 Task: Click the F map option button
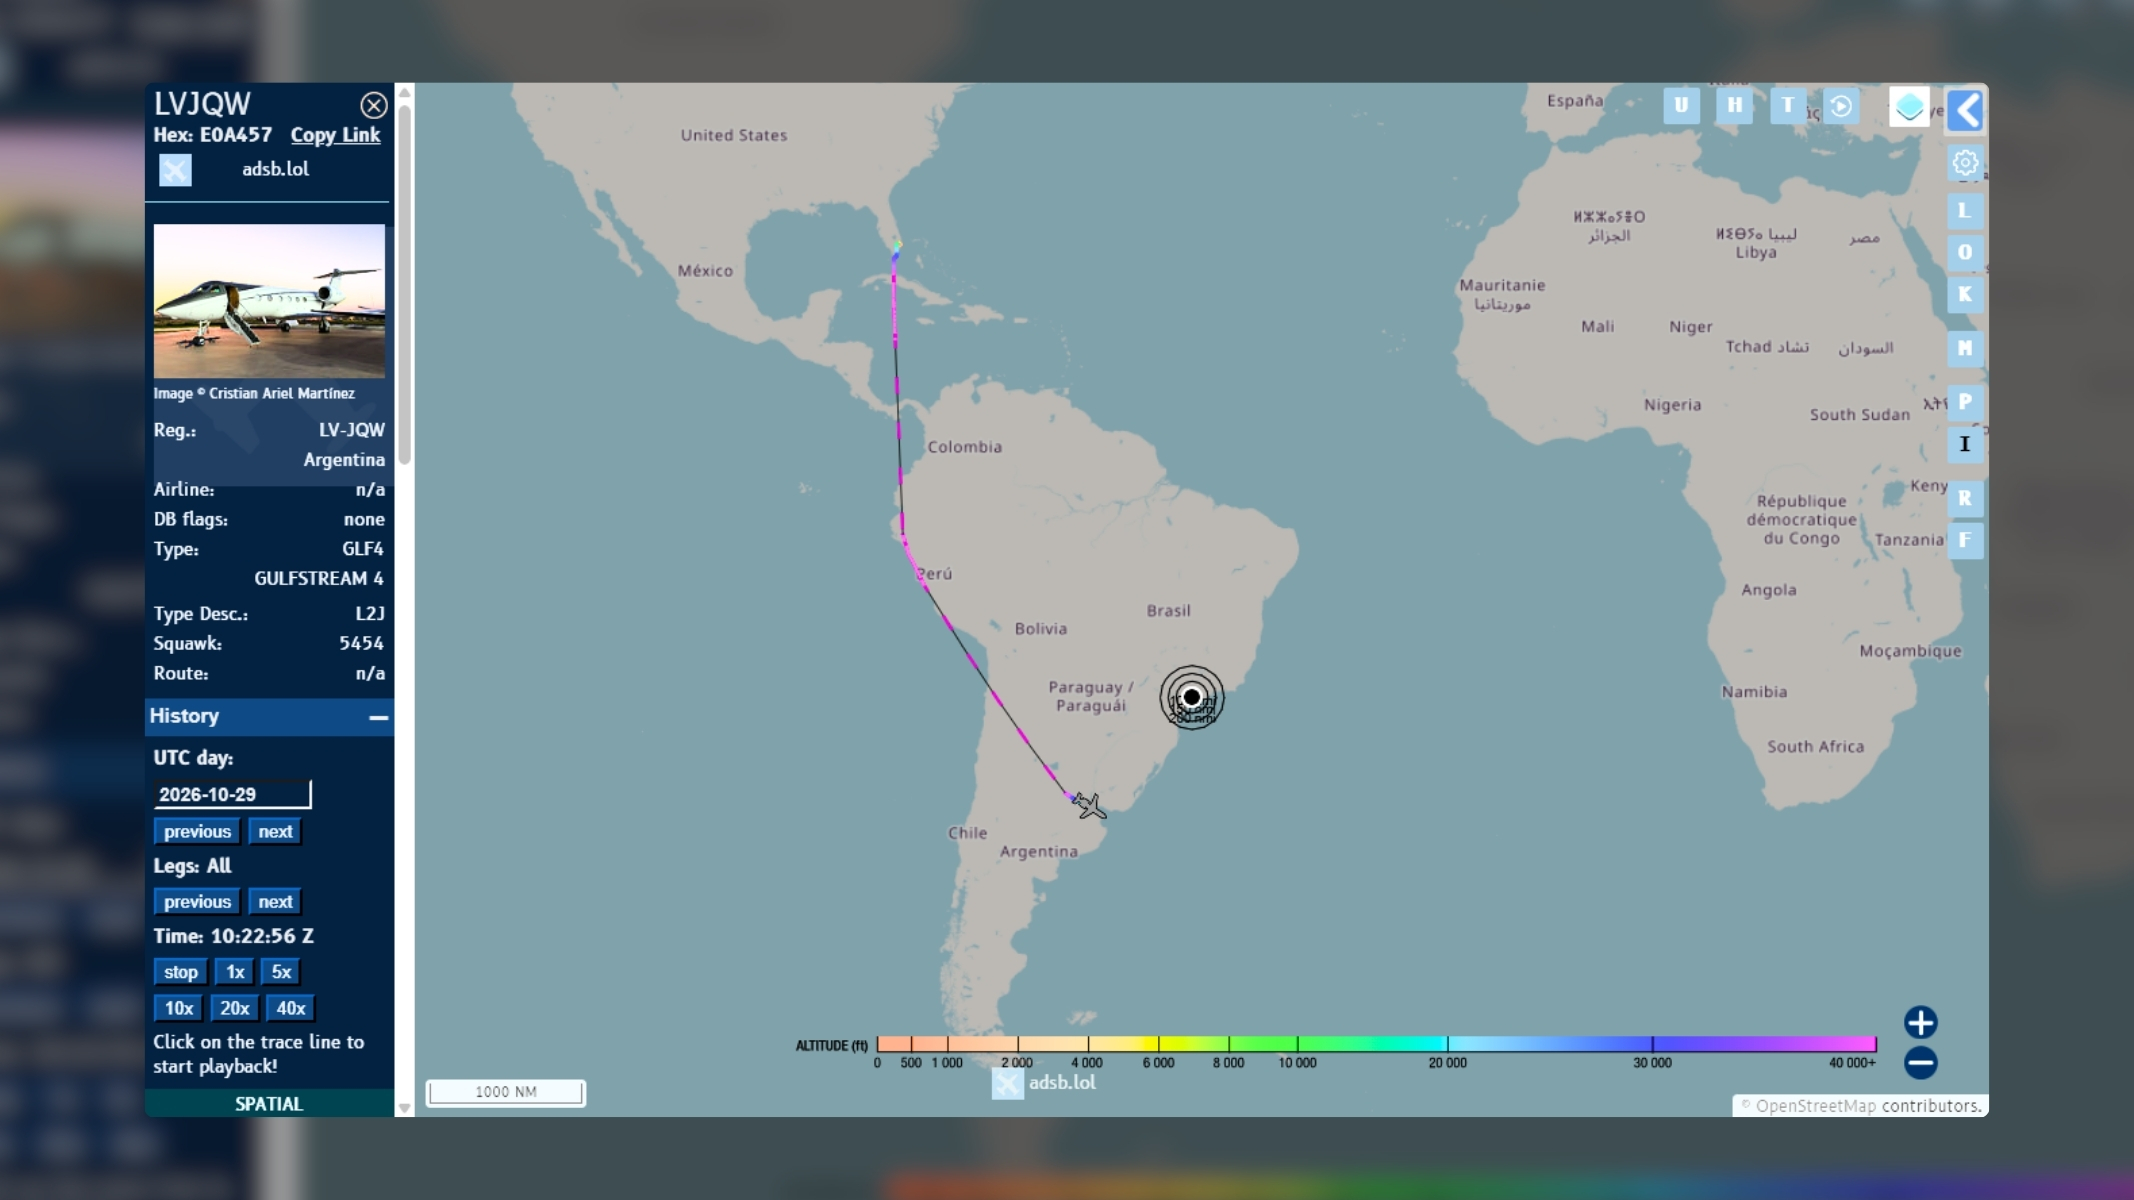pos(1965,540)
